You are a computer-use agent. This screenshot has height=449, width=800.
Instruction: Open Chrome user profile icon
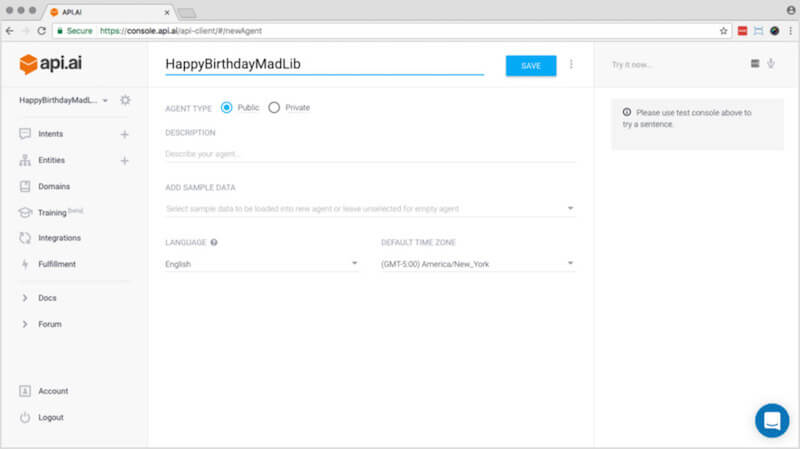click(x=791, y=10)
